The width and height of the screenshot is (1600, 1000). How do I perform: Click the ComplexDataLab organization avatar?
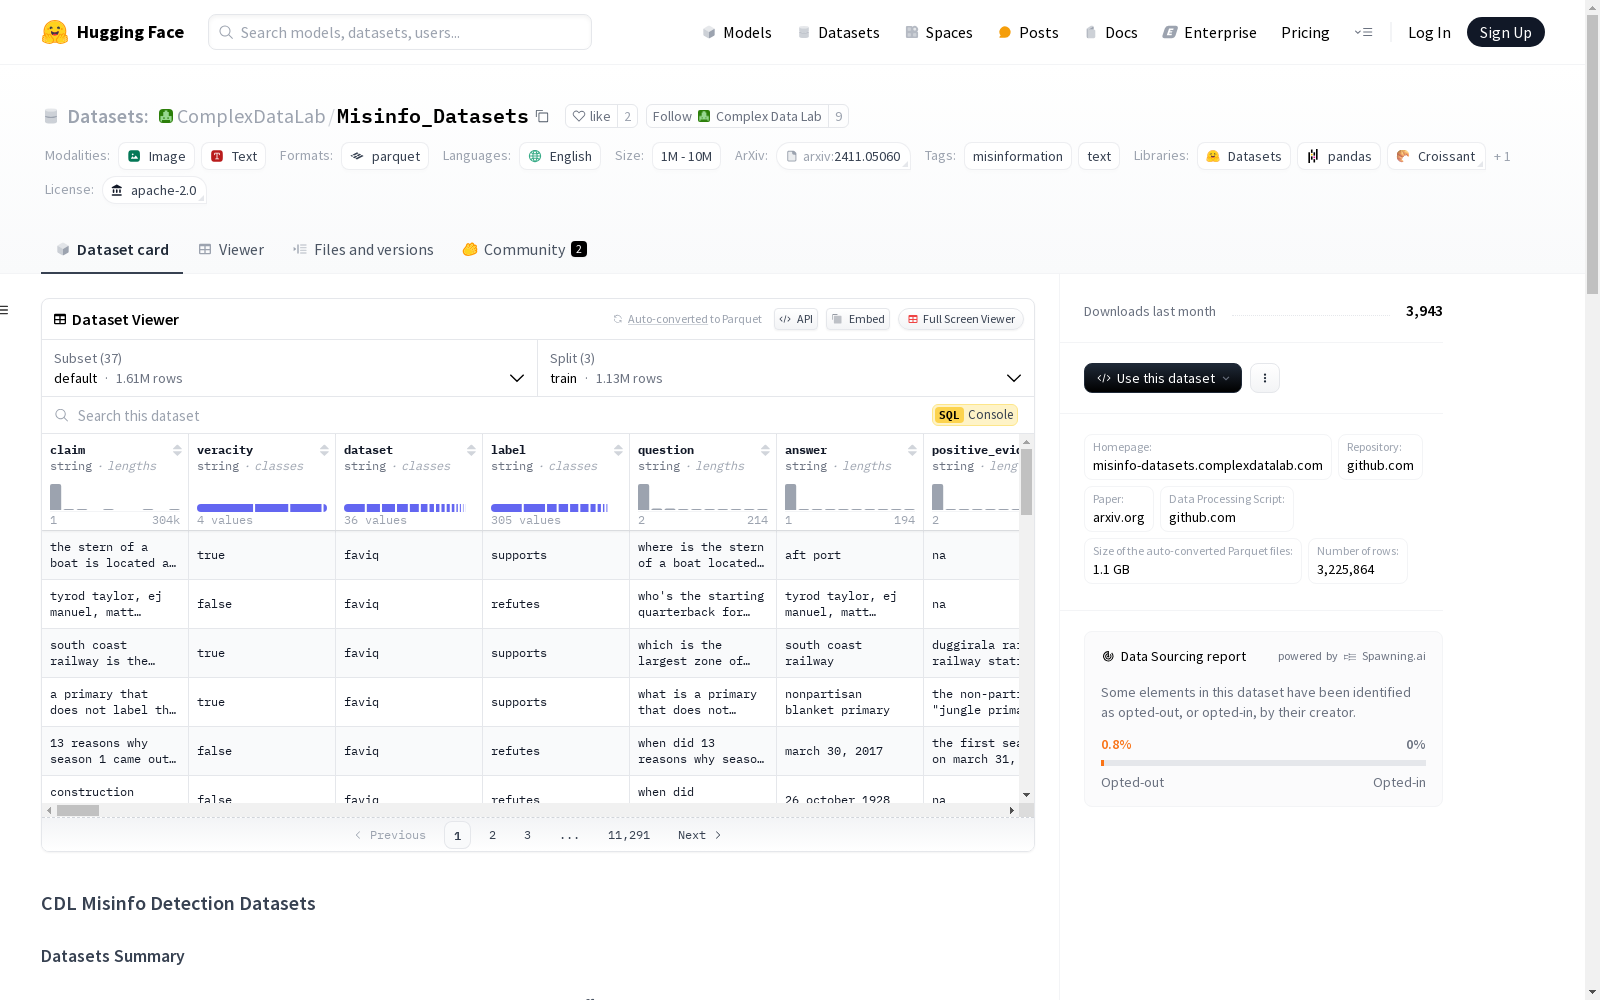pos(166,116)
